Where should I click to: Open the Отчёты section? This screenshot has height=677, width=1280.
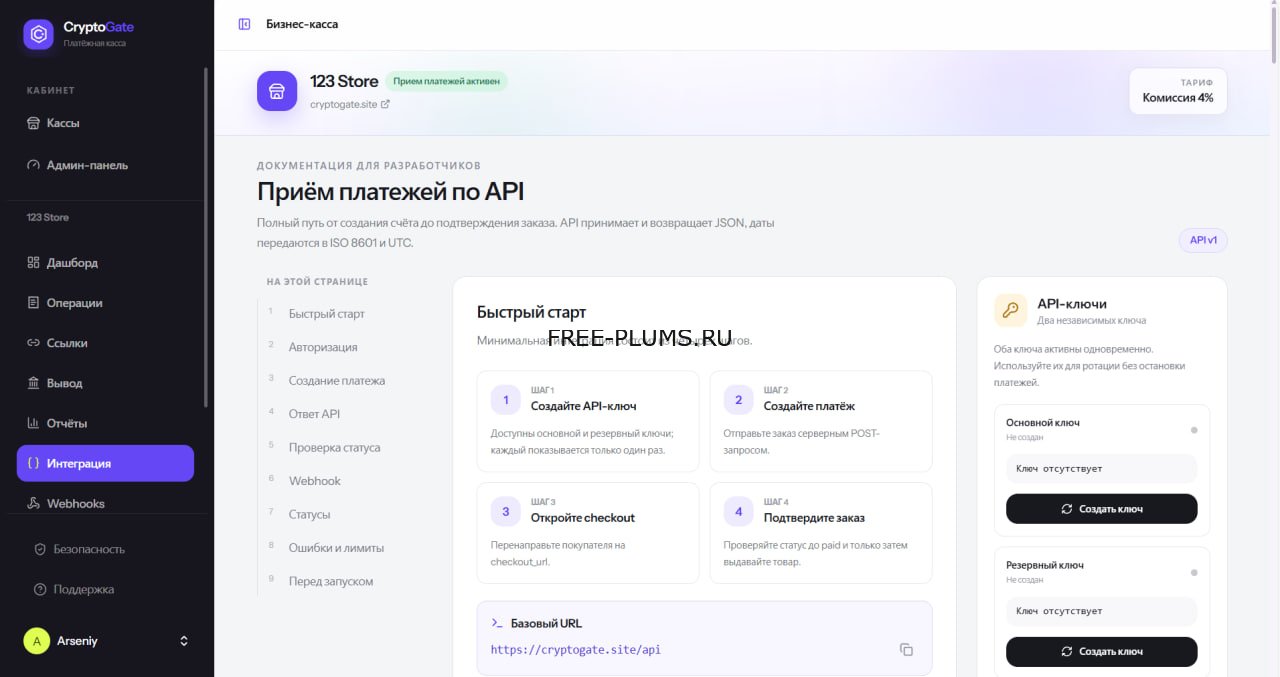pos(105,423)
